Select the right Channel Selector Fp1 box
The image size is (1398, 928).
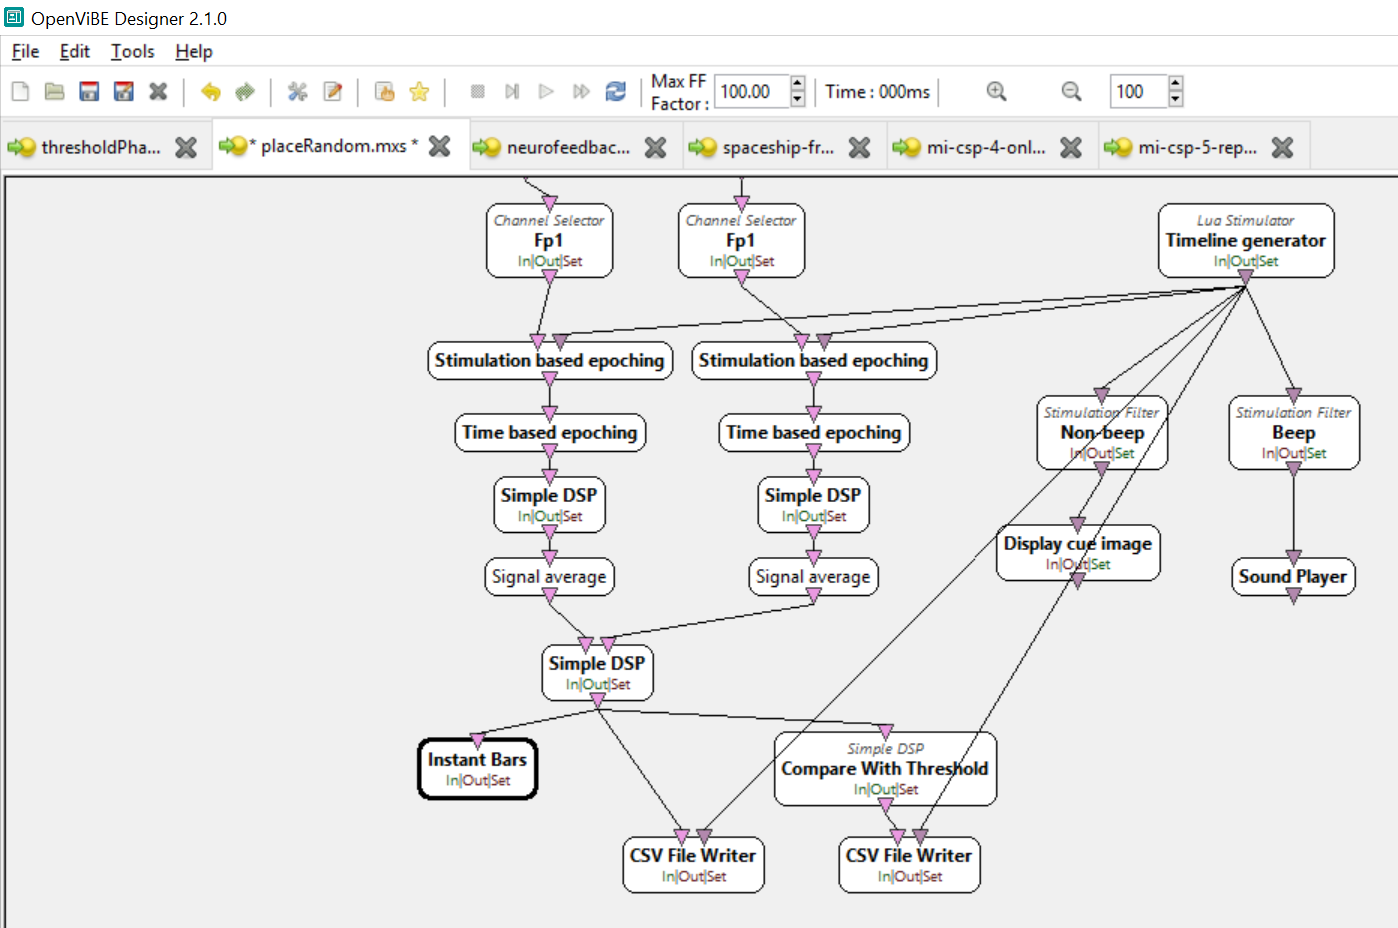[x=741, y=240]
